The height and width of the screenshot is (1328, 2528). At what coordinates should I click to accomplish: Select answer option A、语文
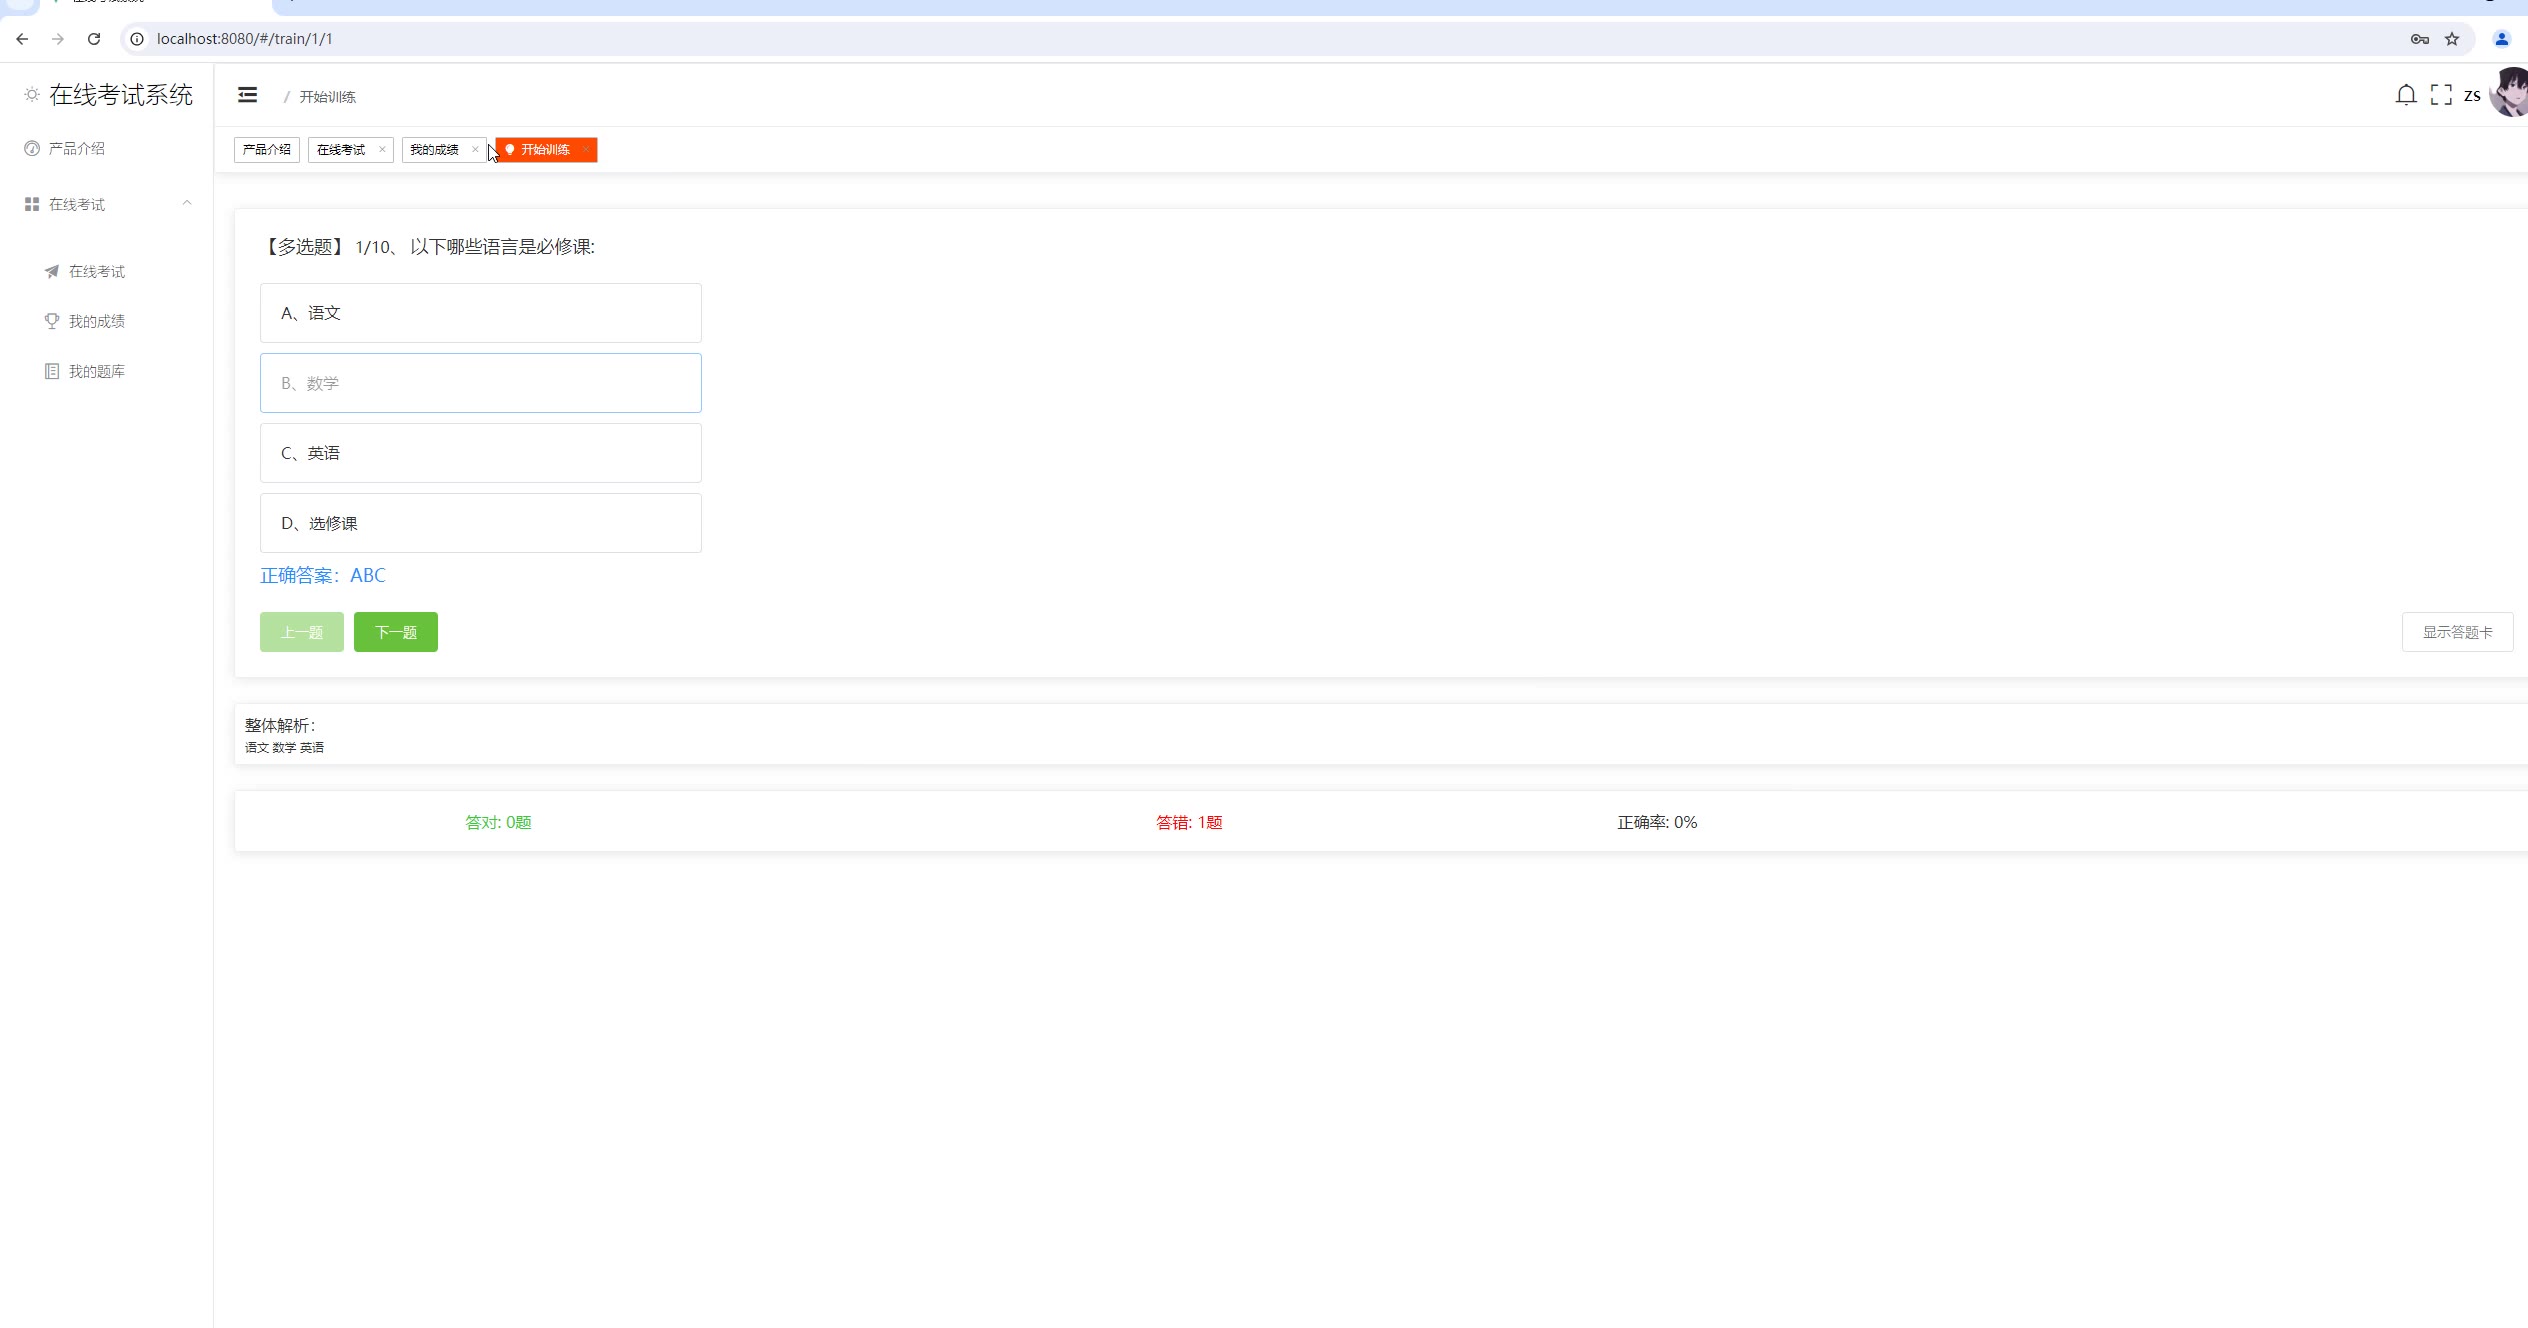click(480, 313)
